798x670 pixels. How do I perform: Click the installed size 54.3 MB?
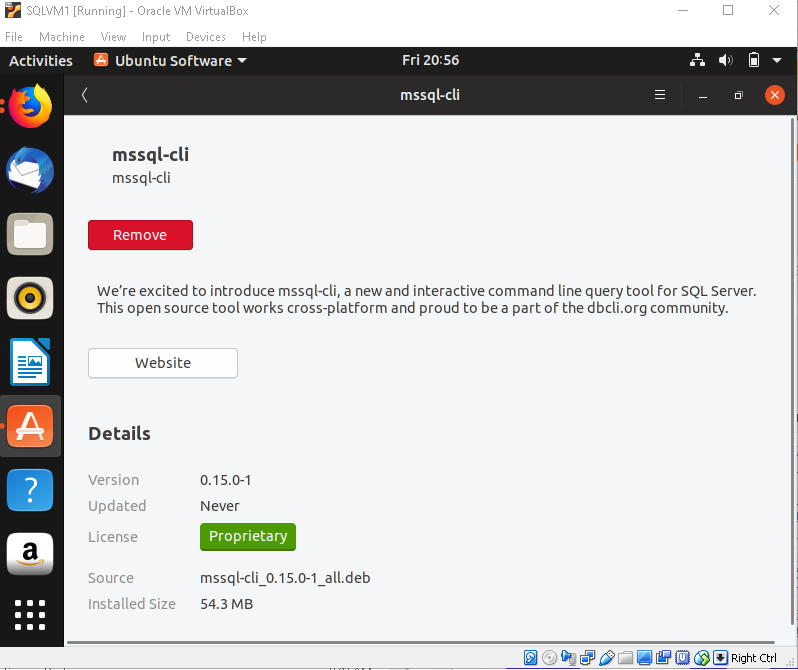[x=226, y=604]
